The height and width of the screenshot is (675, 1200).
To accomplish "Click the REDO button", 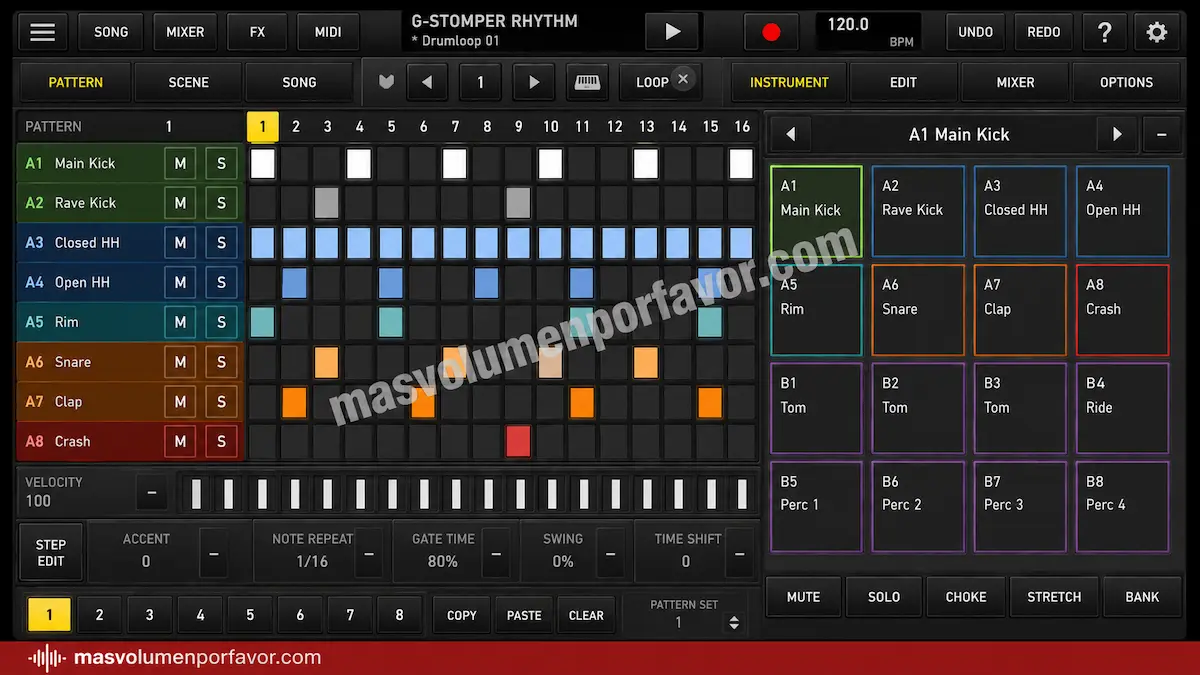I will click(x=1043, y=32).
